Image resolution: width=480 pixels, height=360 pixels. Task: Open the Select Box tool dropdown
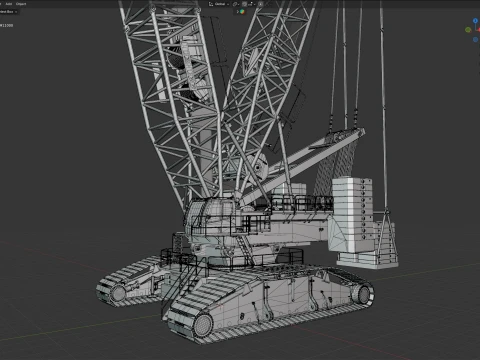pyautogui.click(x=8, y=12)
